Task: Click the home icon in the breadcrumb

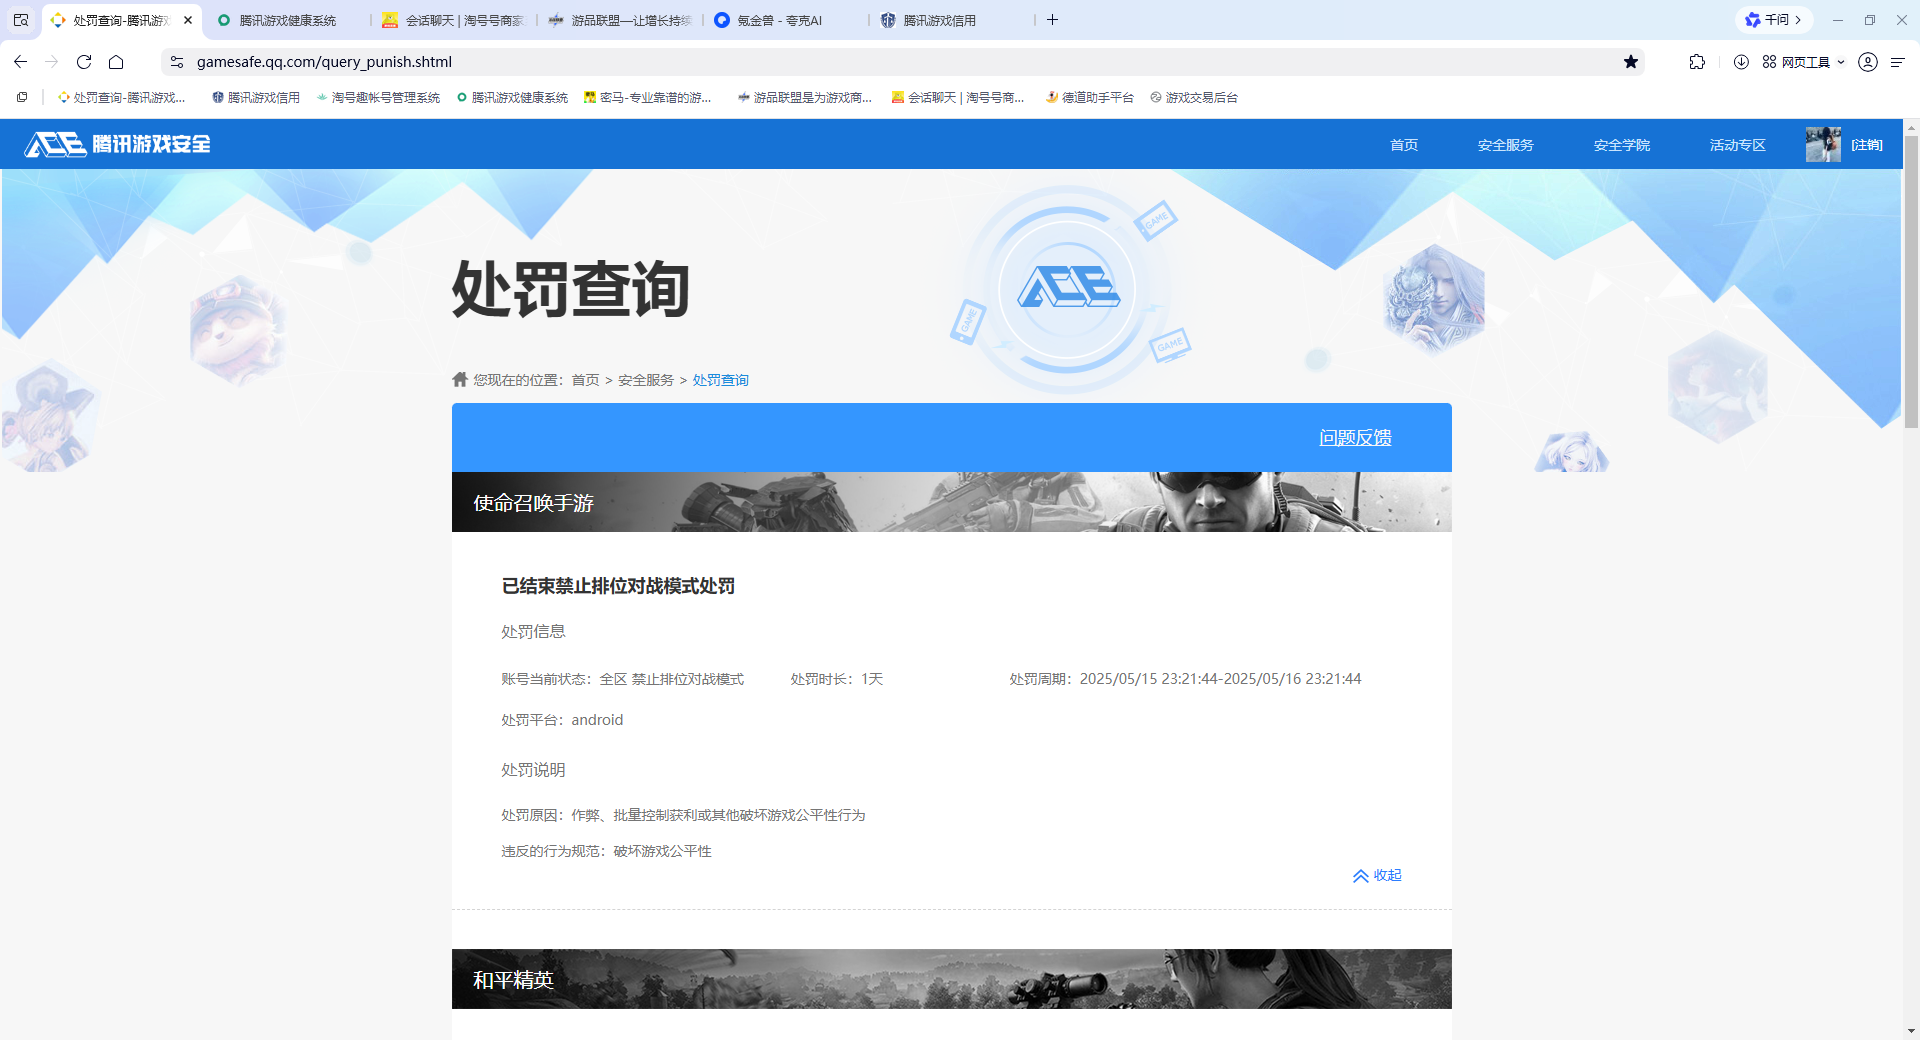Action: [459, 379]
